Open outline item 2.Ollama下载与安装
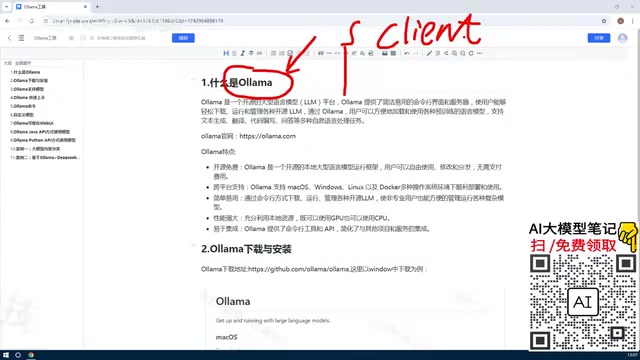Image resolution: width=640 pixels, height=360 pixels. point(29,80)
